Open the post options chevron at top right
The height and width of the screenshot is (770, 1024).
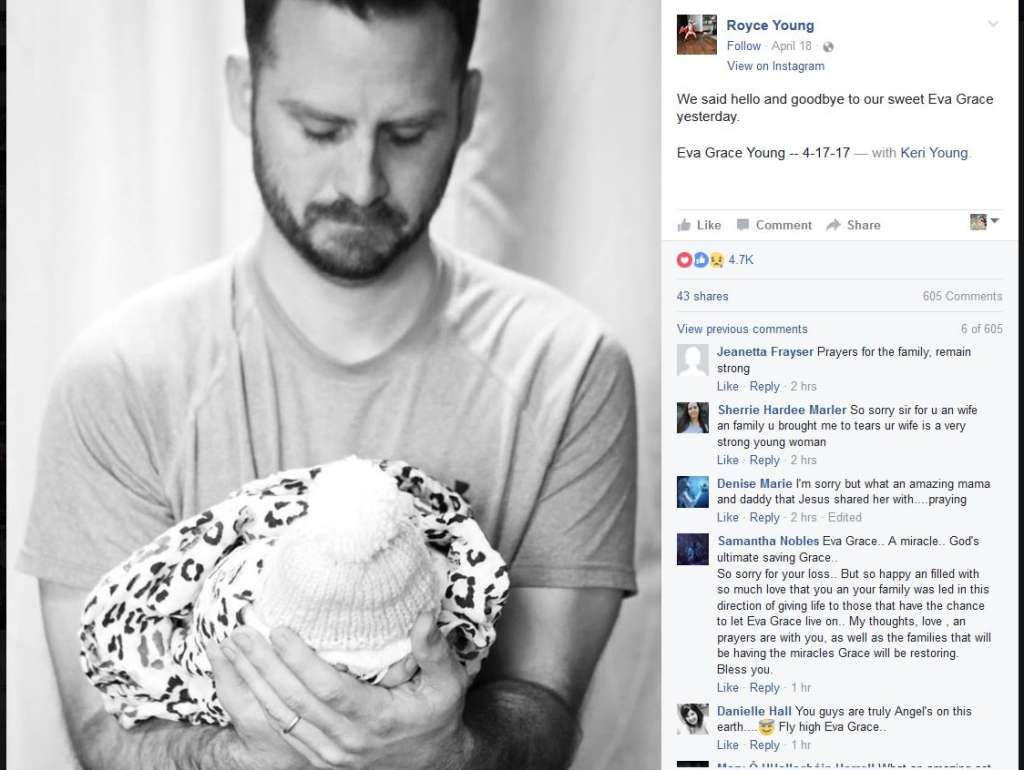point(993,24)
